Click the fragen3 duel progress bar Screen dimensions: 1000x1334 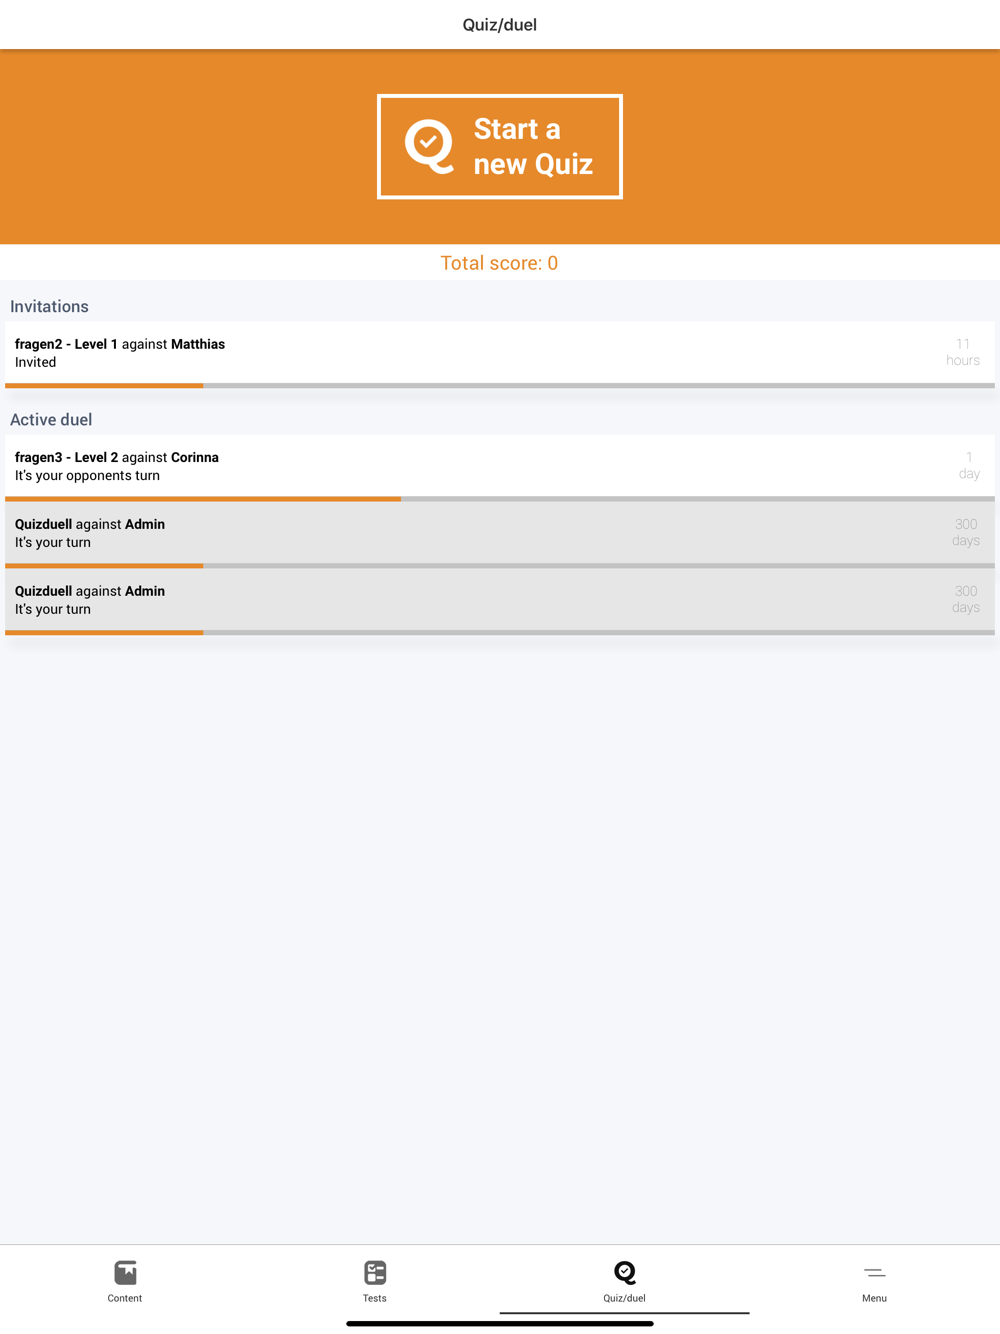[x=500, y=498]
